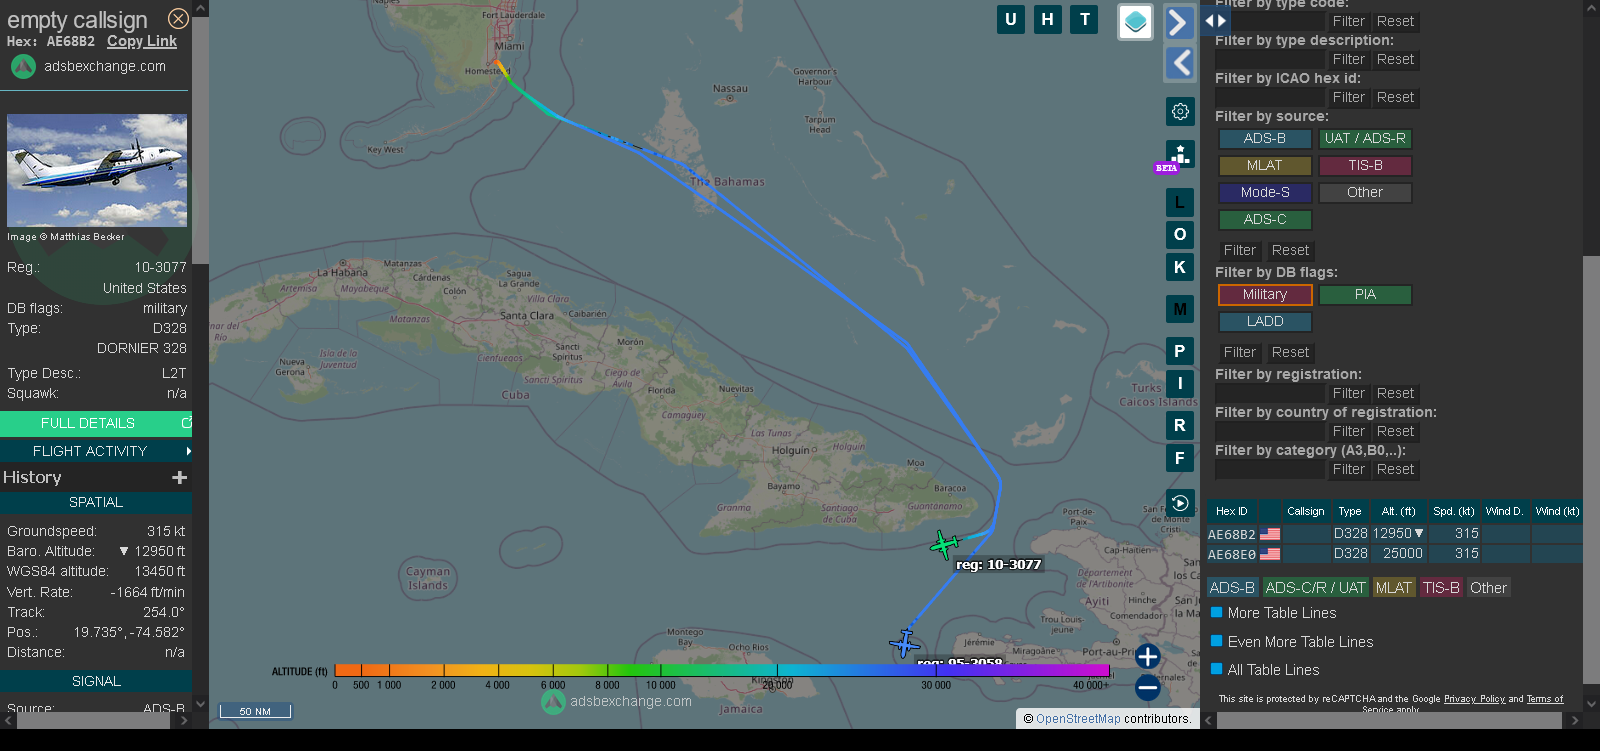1600x751 pixels.
Task: Sort table by Callsign column
Action: pos(1306,511)
